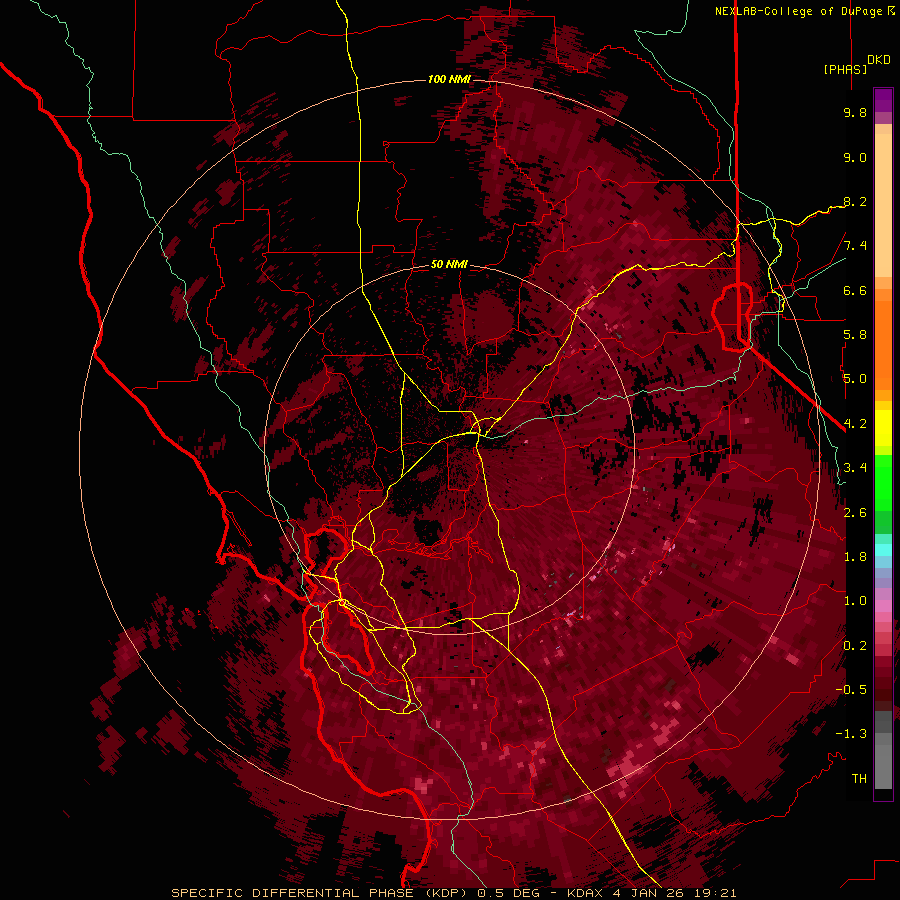Click the TH threshold legend label
900x900 pixels.
click(x=859, y=779)
